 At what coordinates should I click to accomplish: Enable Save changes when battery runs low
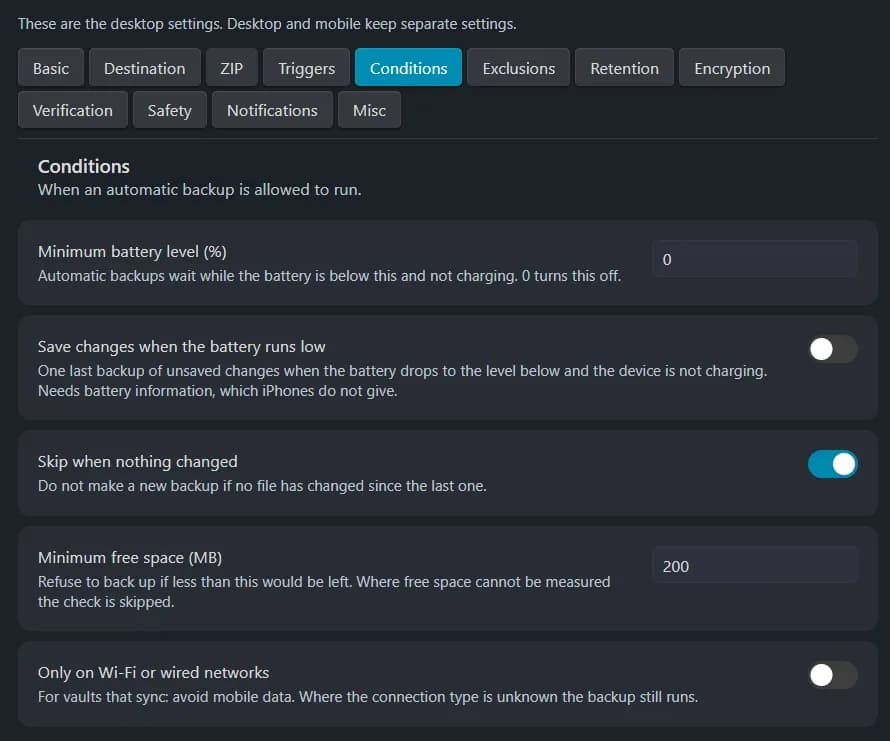833,349
